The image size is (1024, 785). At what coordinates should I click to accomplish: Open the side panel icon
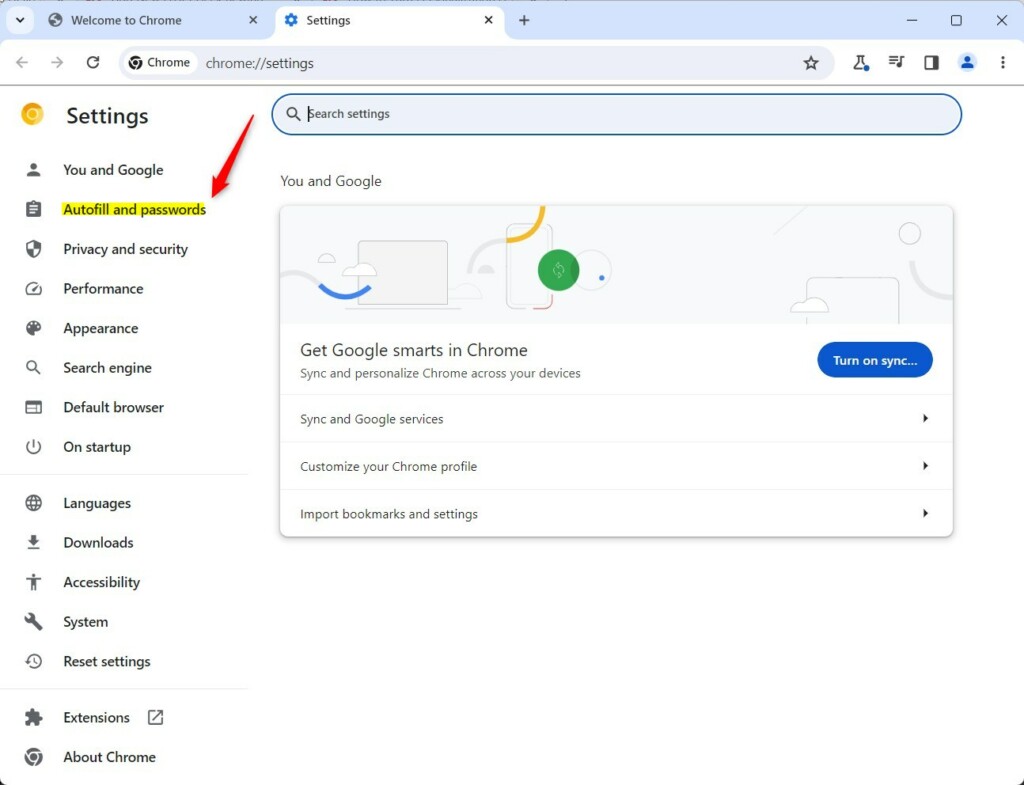pyautogui.click(x=931, y=62)
